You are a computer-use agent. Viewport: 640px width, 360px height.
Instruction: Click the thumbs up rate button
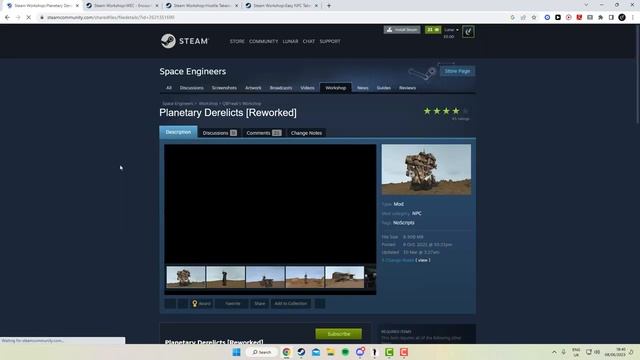(170, 304)
